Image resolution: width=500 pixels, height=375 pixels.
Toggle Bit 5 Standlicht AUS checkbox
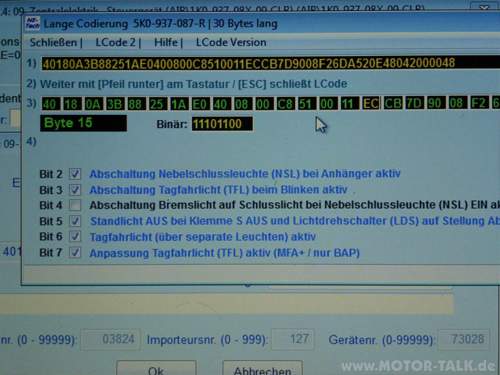click(x=75, y=221)
